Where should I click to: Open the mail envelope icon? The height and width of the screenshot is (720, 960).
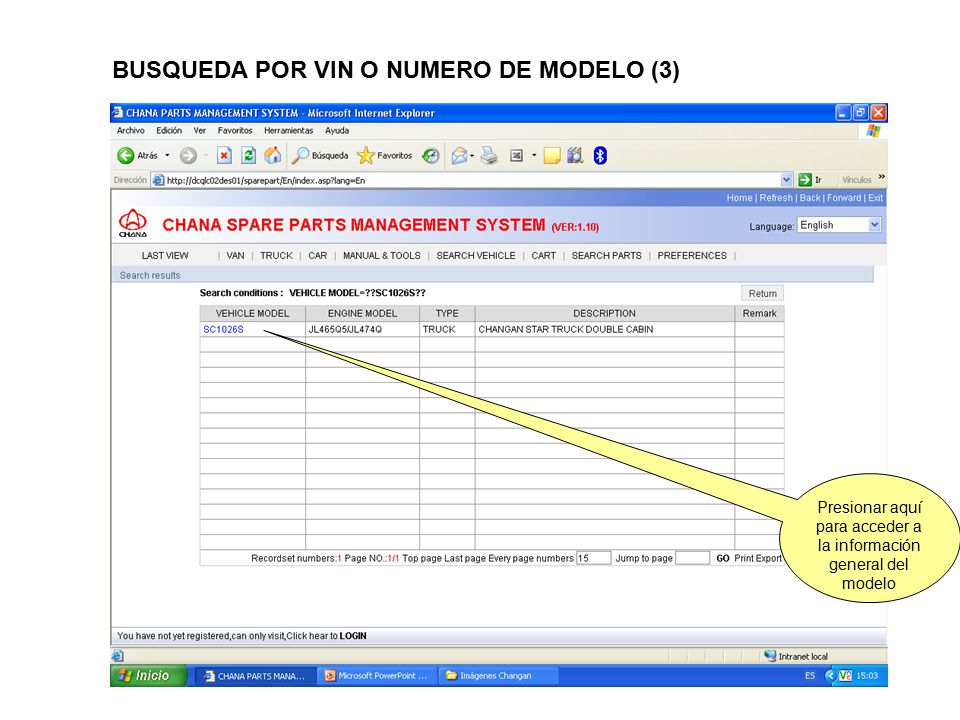459,156
